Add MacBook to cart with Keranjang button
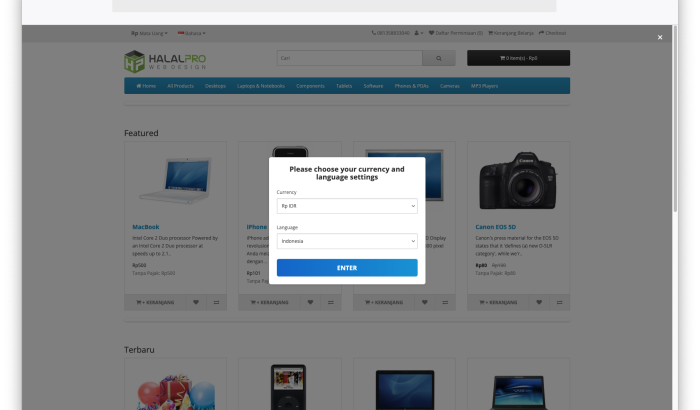This screenshot has height=410, width=700. click(155, 302)
